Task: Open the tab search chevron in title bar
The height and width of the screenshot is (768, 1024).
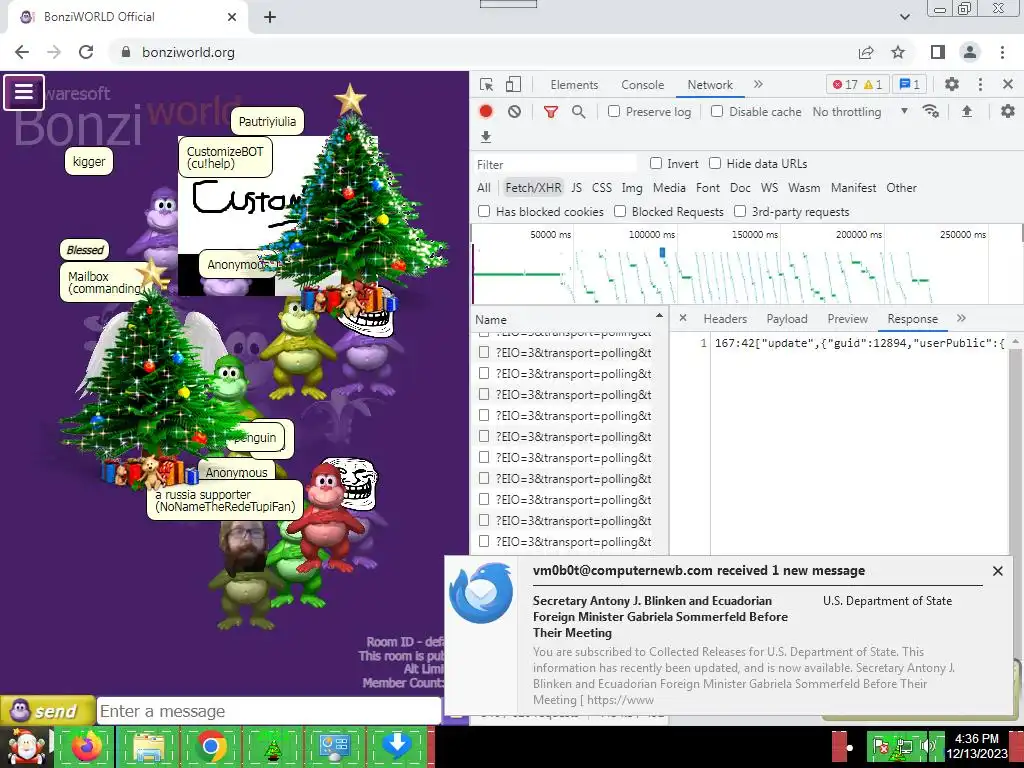Action: click(x=904, y=17)
